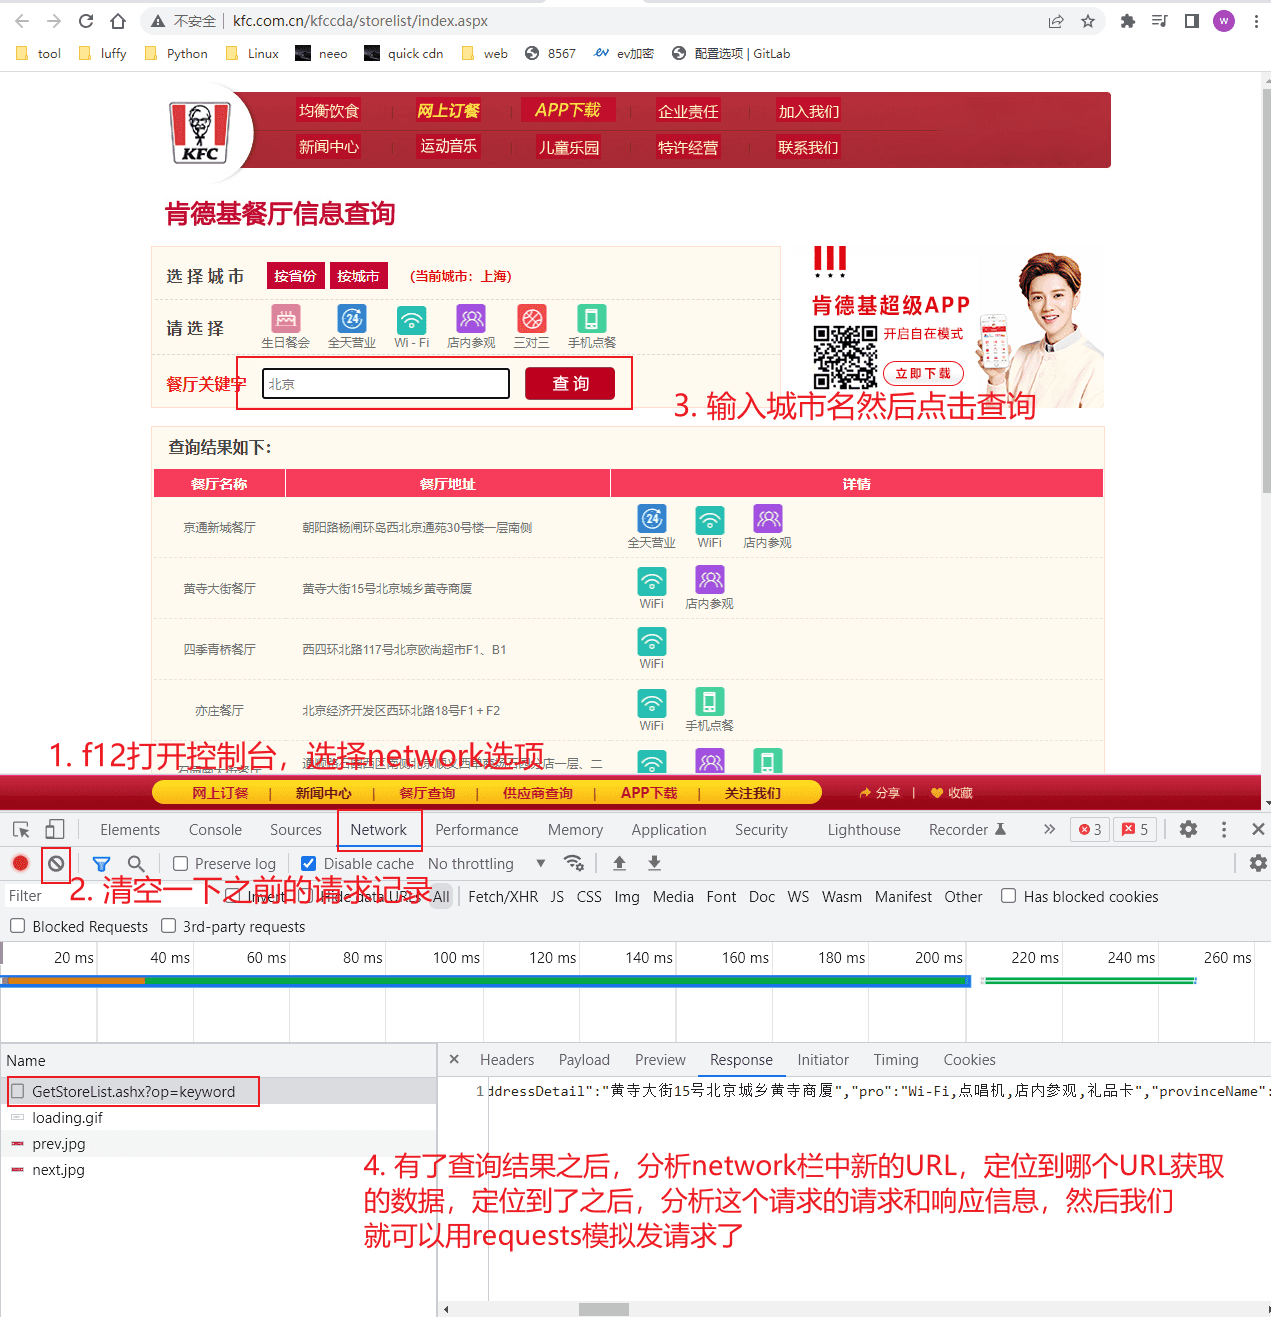The width and height of the screenshot is (1271, 1317).
Task: Click the 立即下载 app button
Action: pyautogui.click(x=923, y=374)
